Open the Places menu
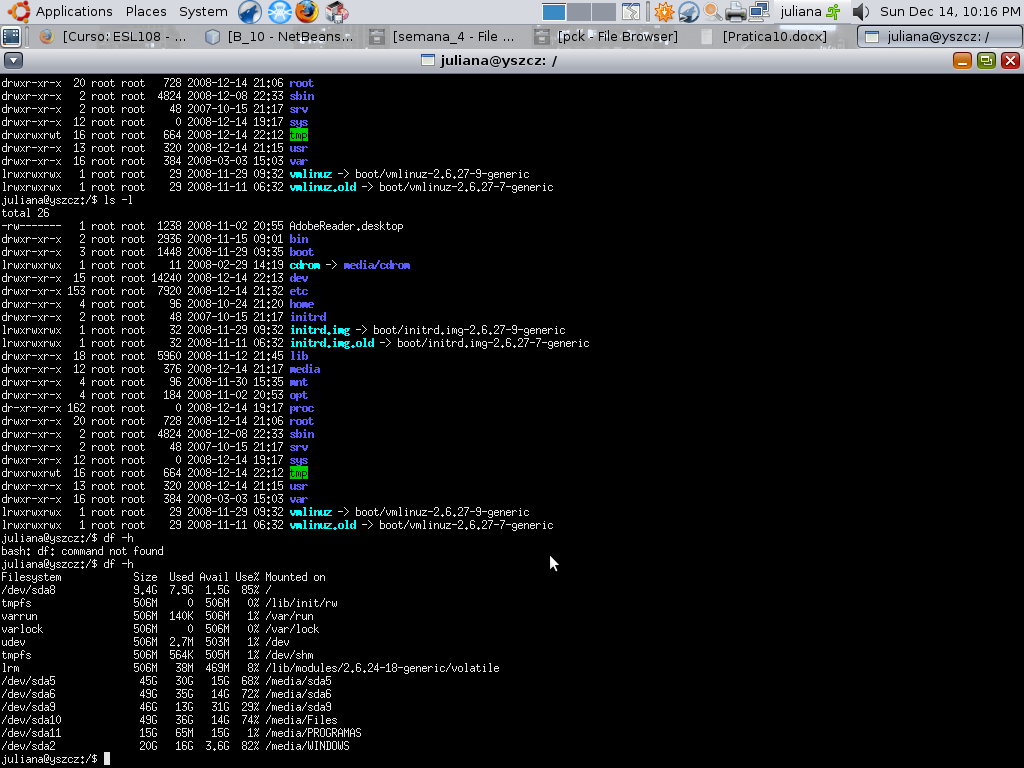The width and height of the screenshot is (1024, 768). pyautogui.click(x=146, y=11)
